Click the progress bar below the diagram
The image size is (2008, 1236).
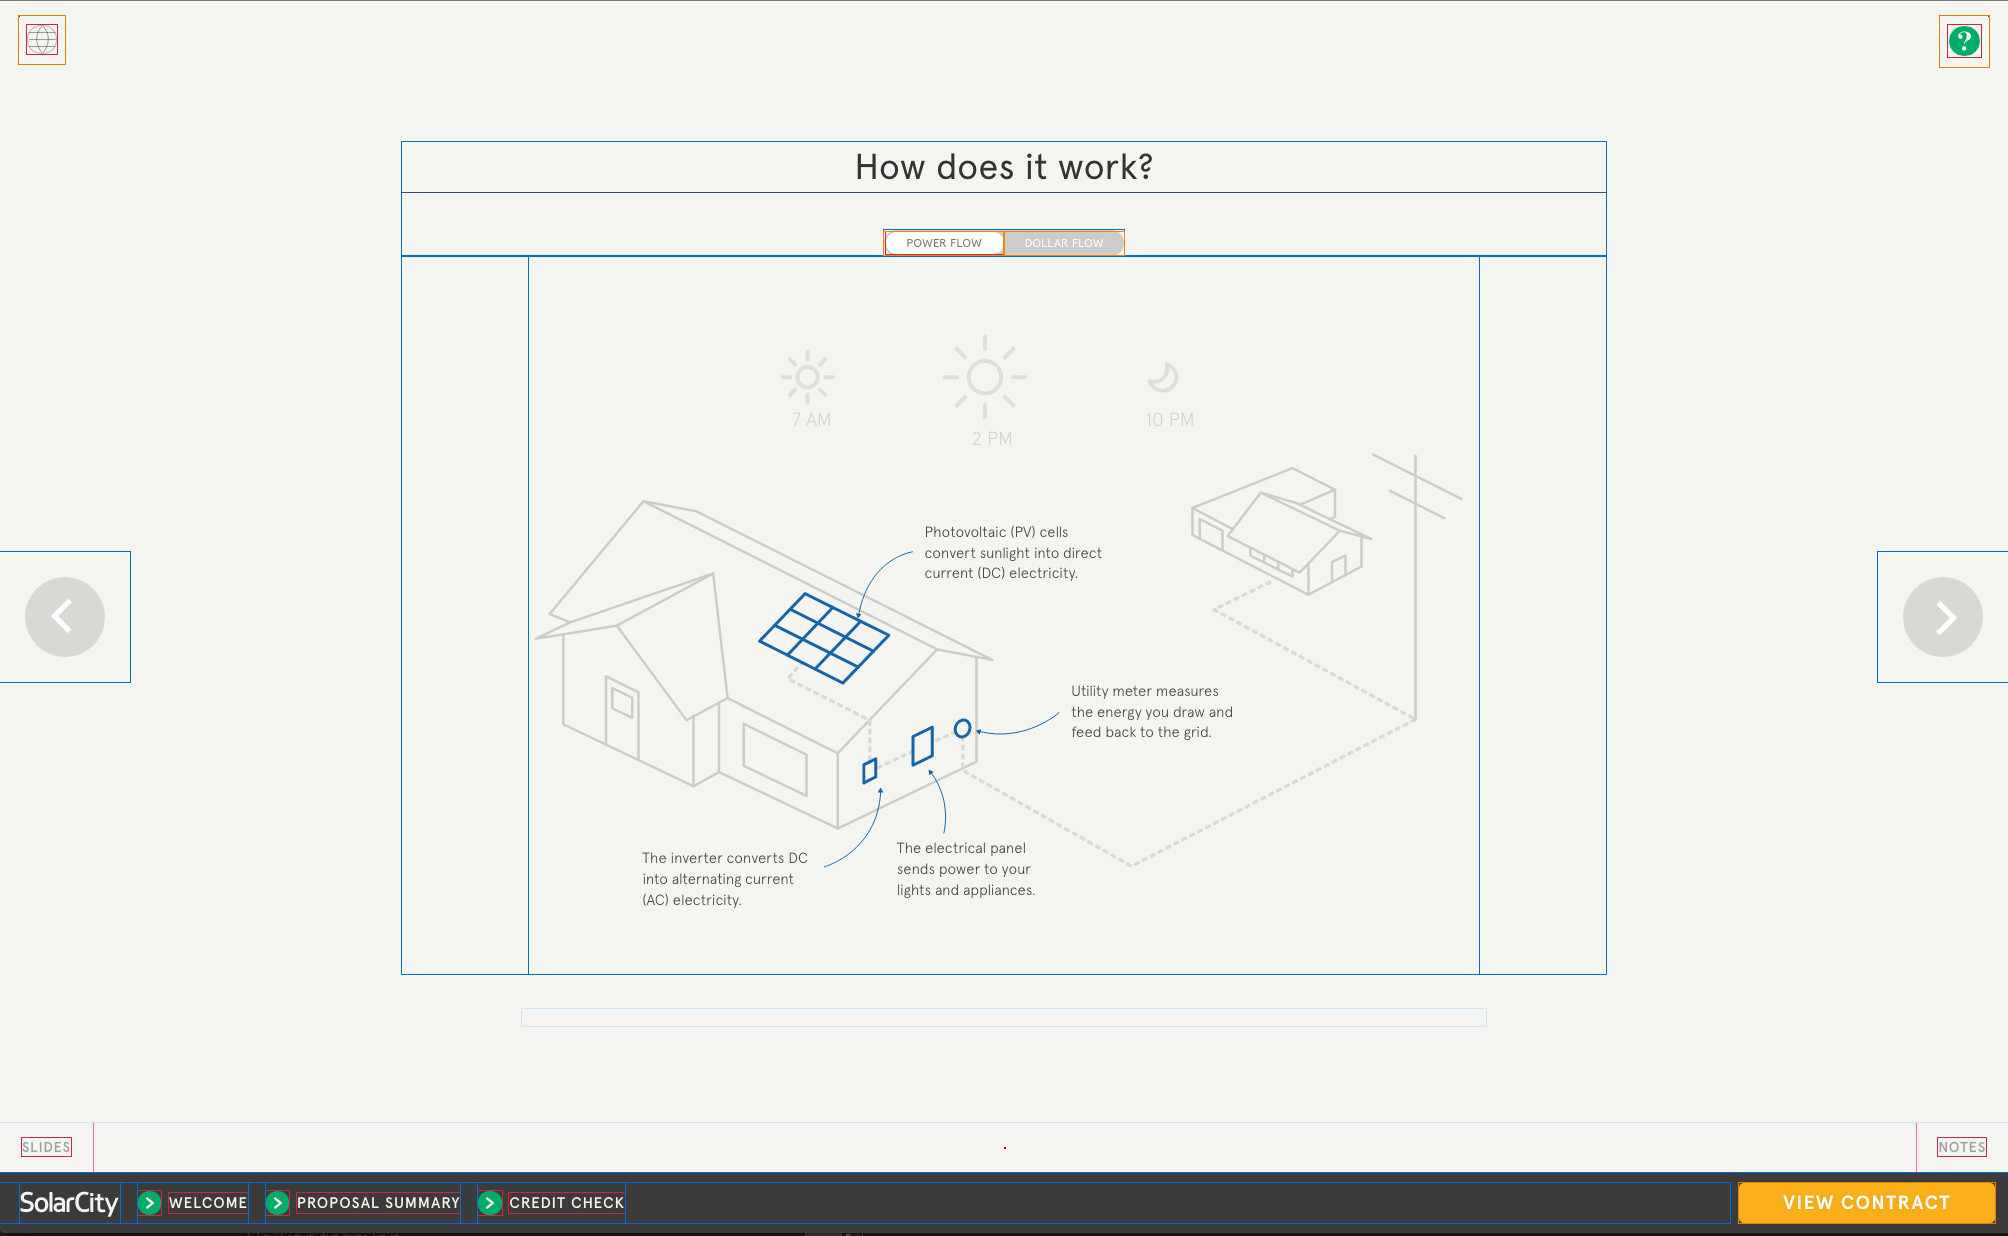click(1003, 1017)
